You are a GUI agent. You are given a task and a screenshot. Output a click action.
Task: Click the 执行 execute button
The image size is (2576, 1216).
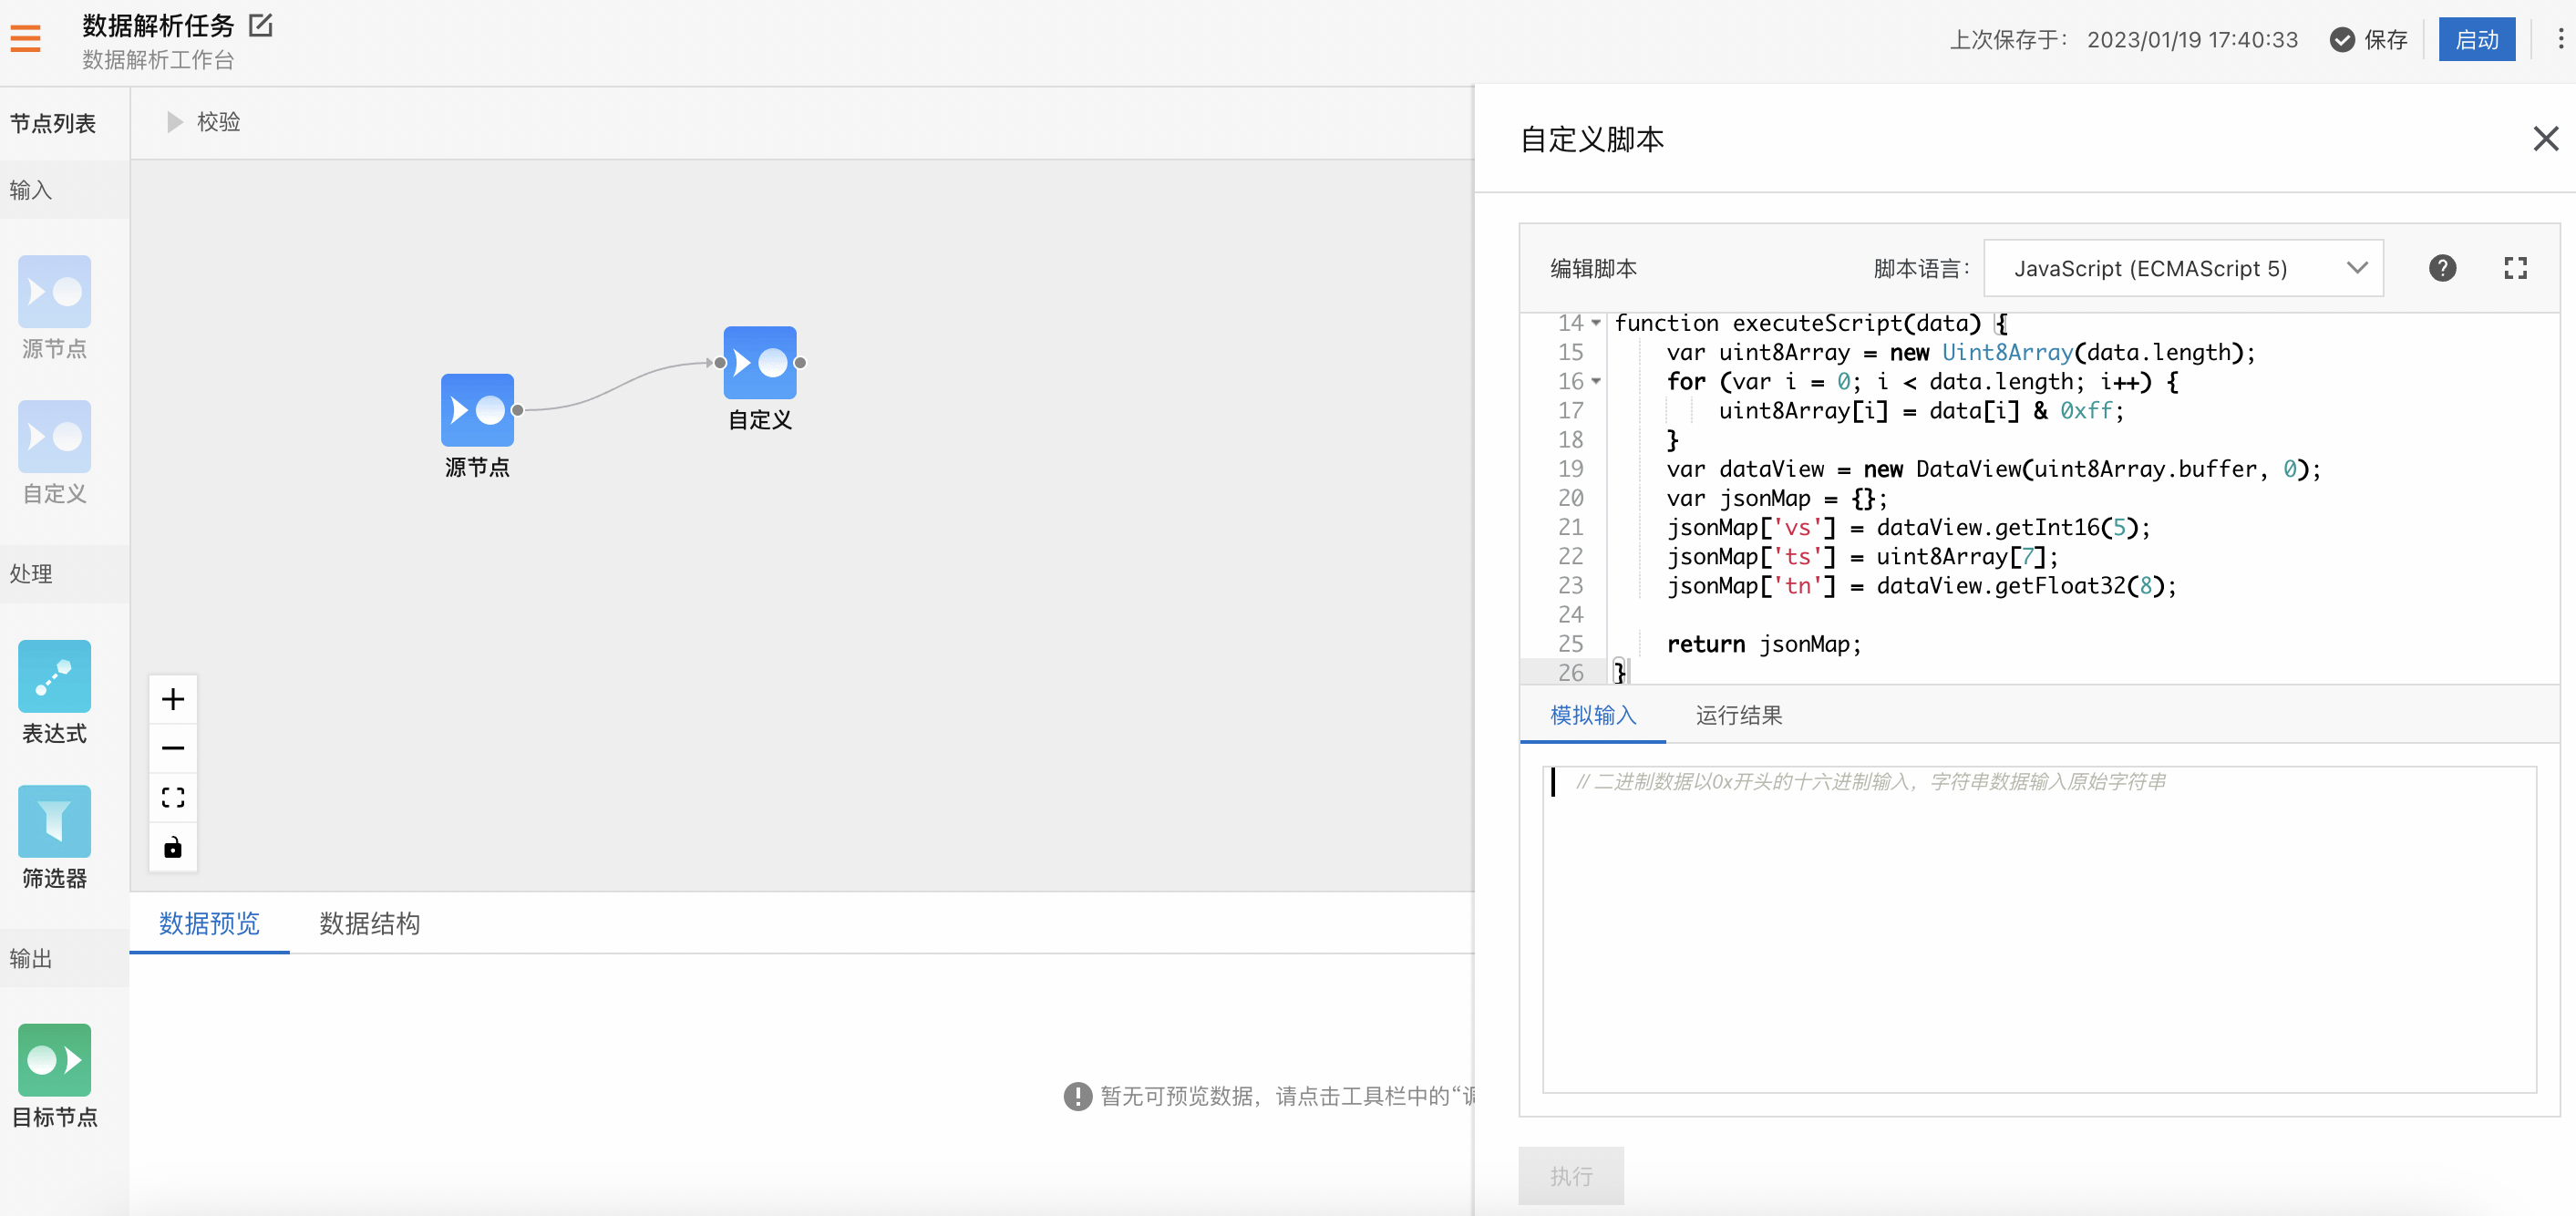(1571, 1176)
